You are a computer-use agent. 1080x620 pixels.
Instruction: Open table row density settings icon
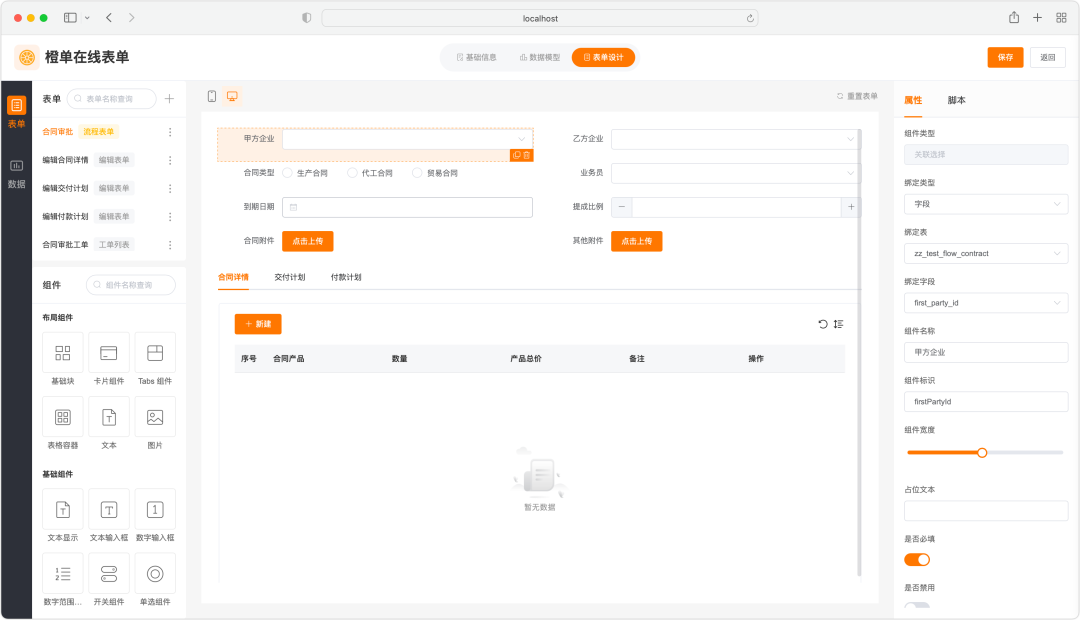(838, 324)
